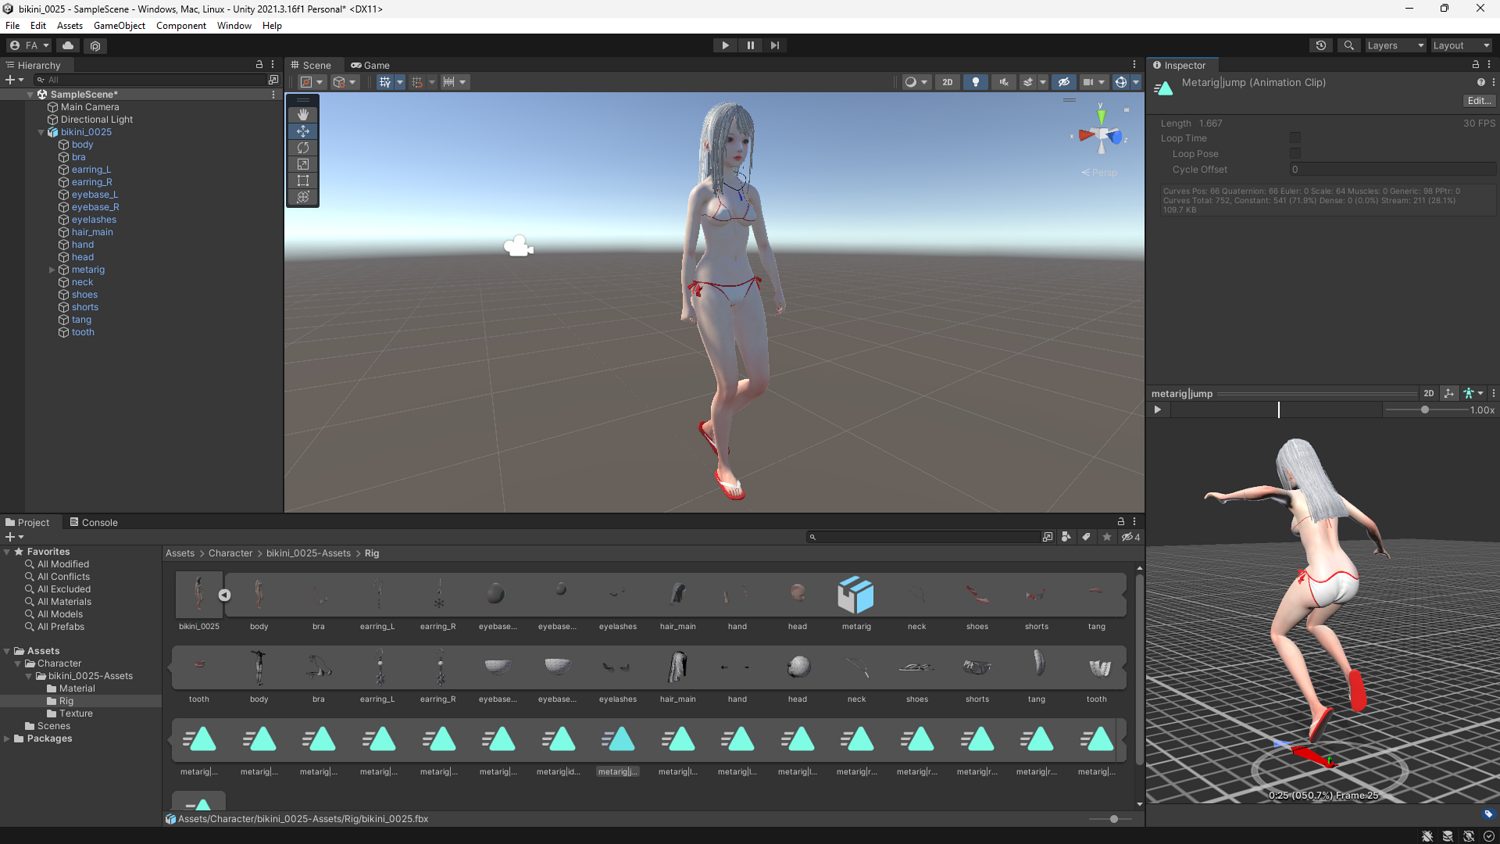Open search in Project window picker icon
This screenshot has height=844, width=1500.
(x=1047, y=537)
